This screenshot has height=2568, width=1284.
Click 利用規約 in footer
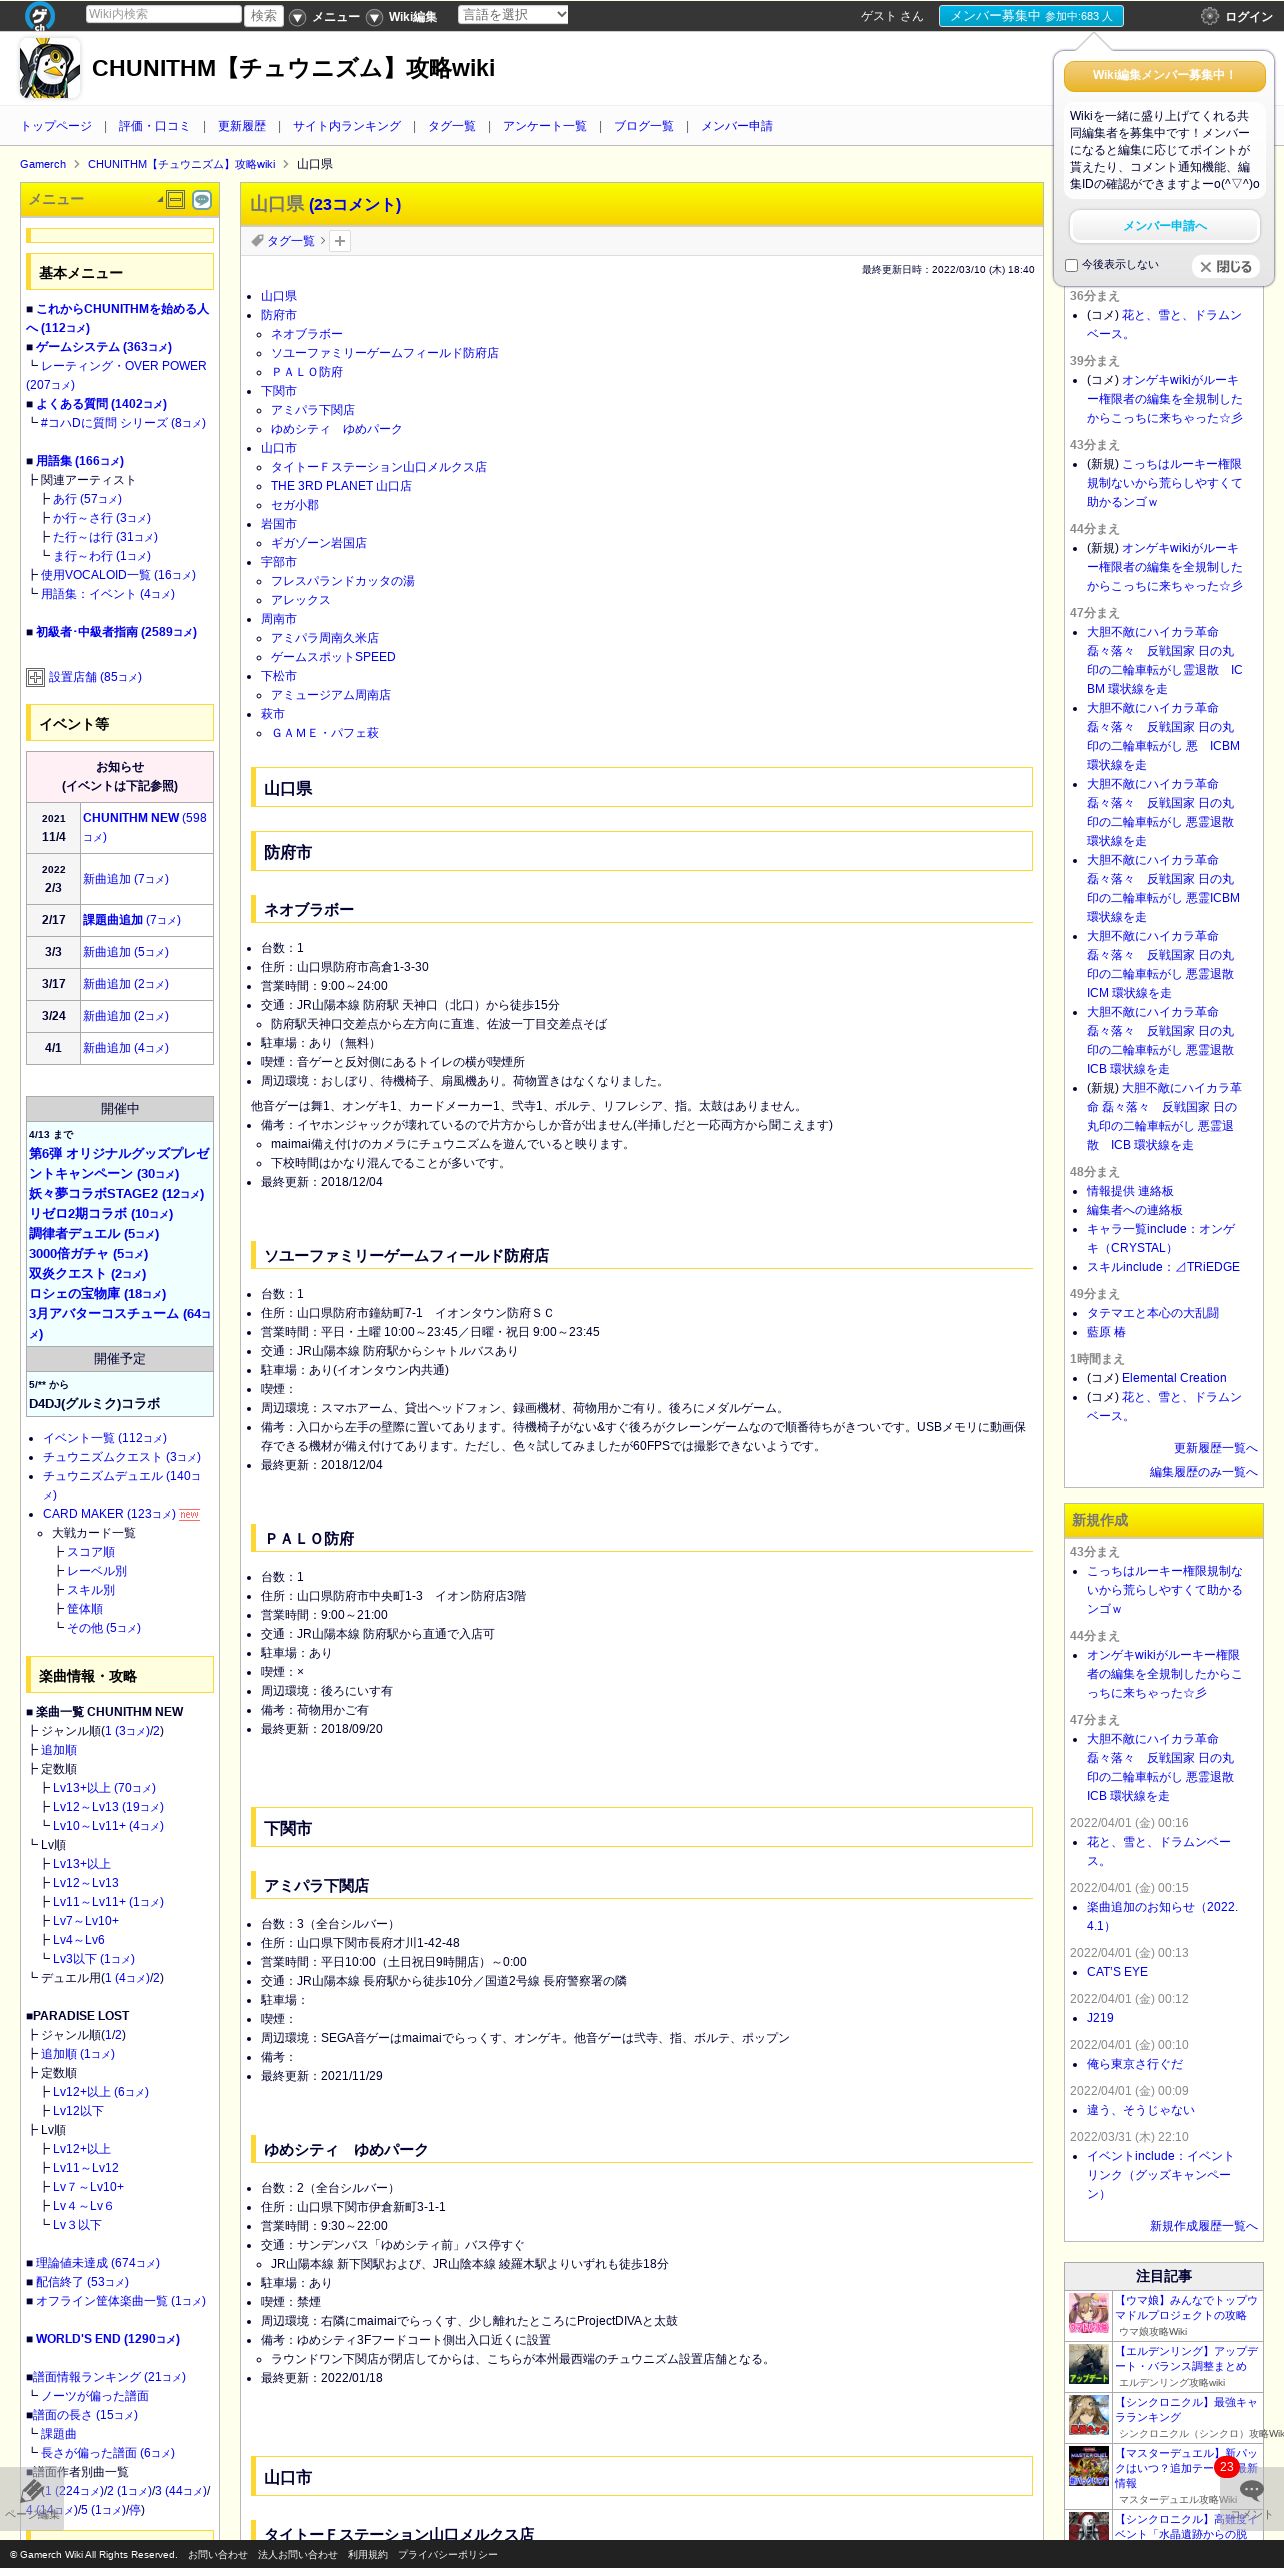tap(368, 2555)
